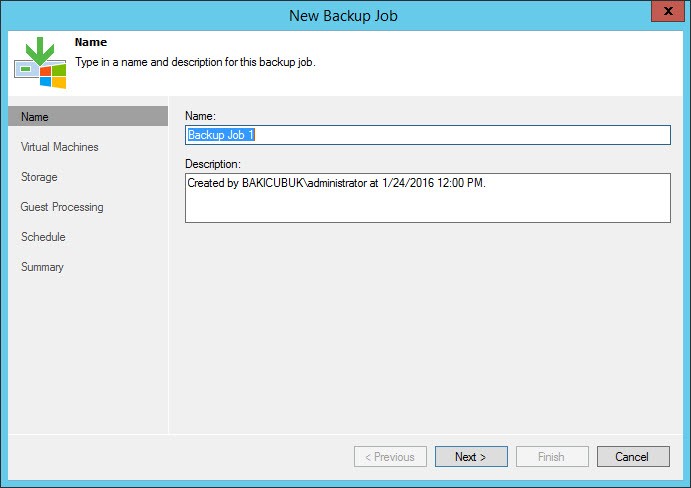Click the green down arrow in wizard graphic
This screenshot has width=691, height=488.
[x=40, y=51]
